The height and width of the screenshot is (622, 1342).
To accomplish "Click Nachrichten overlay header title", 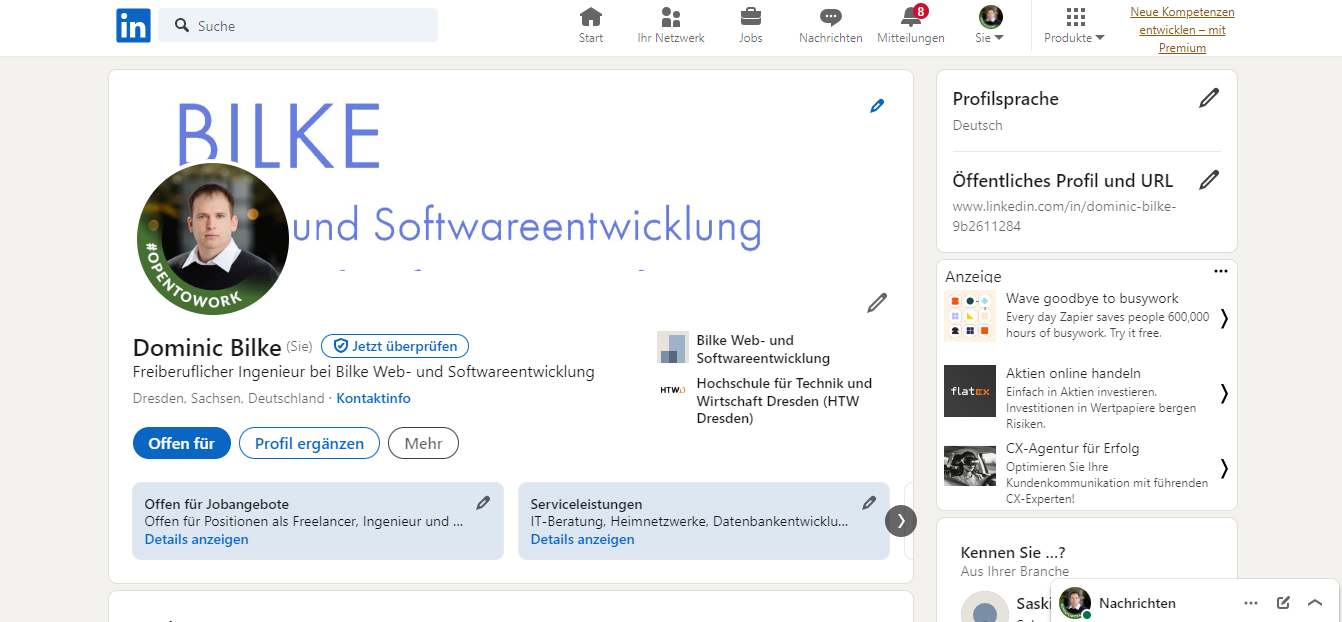I will coord(1137,603).
